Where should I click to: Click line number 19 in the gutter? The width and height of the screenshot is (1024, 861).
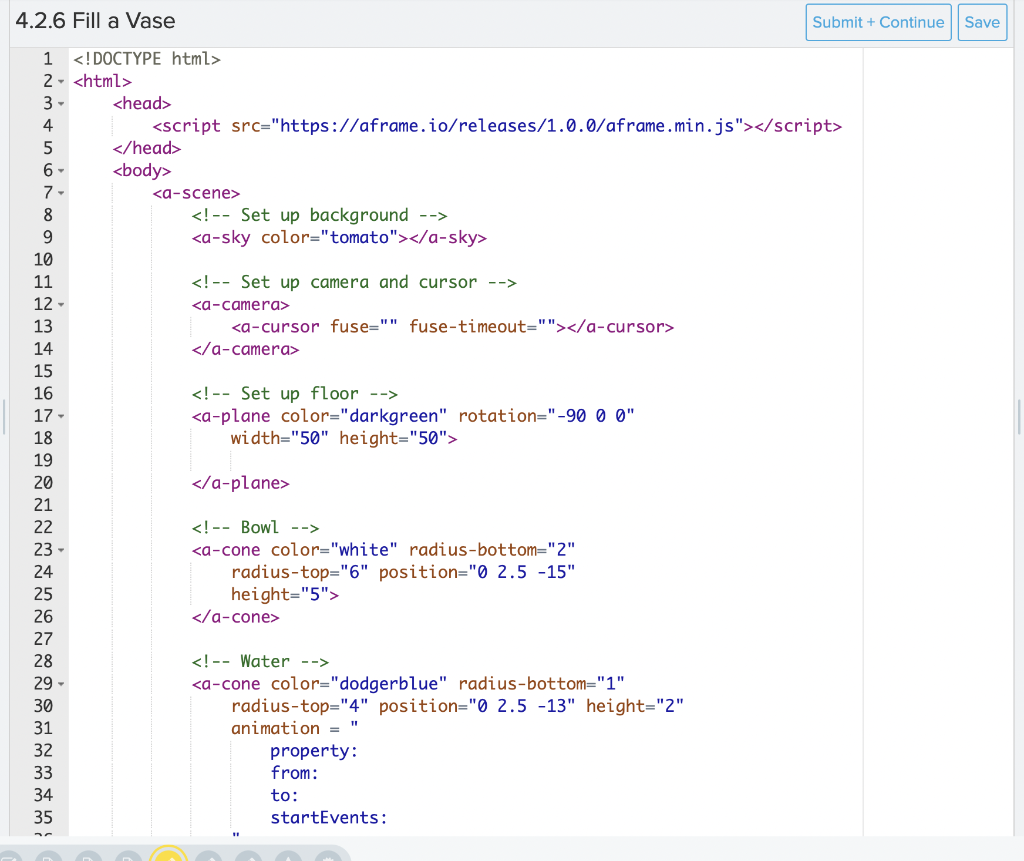tap(43, 461)
